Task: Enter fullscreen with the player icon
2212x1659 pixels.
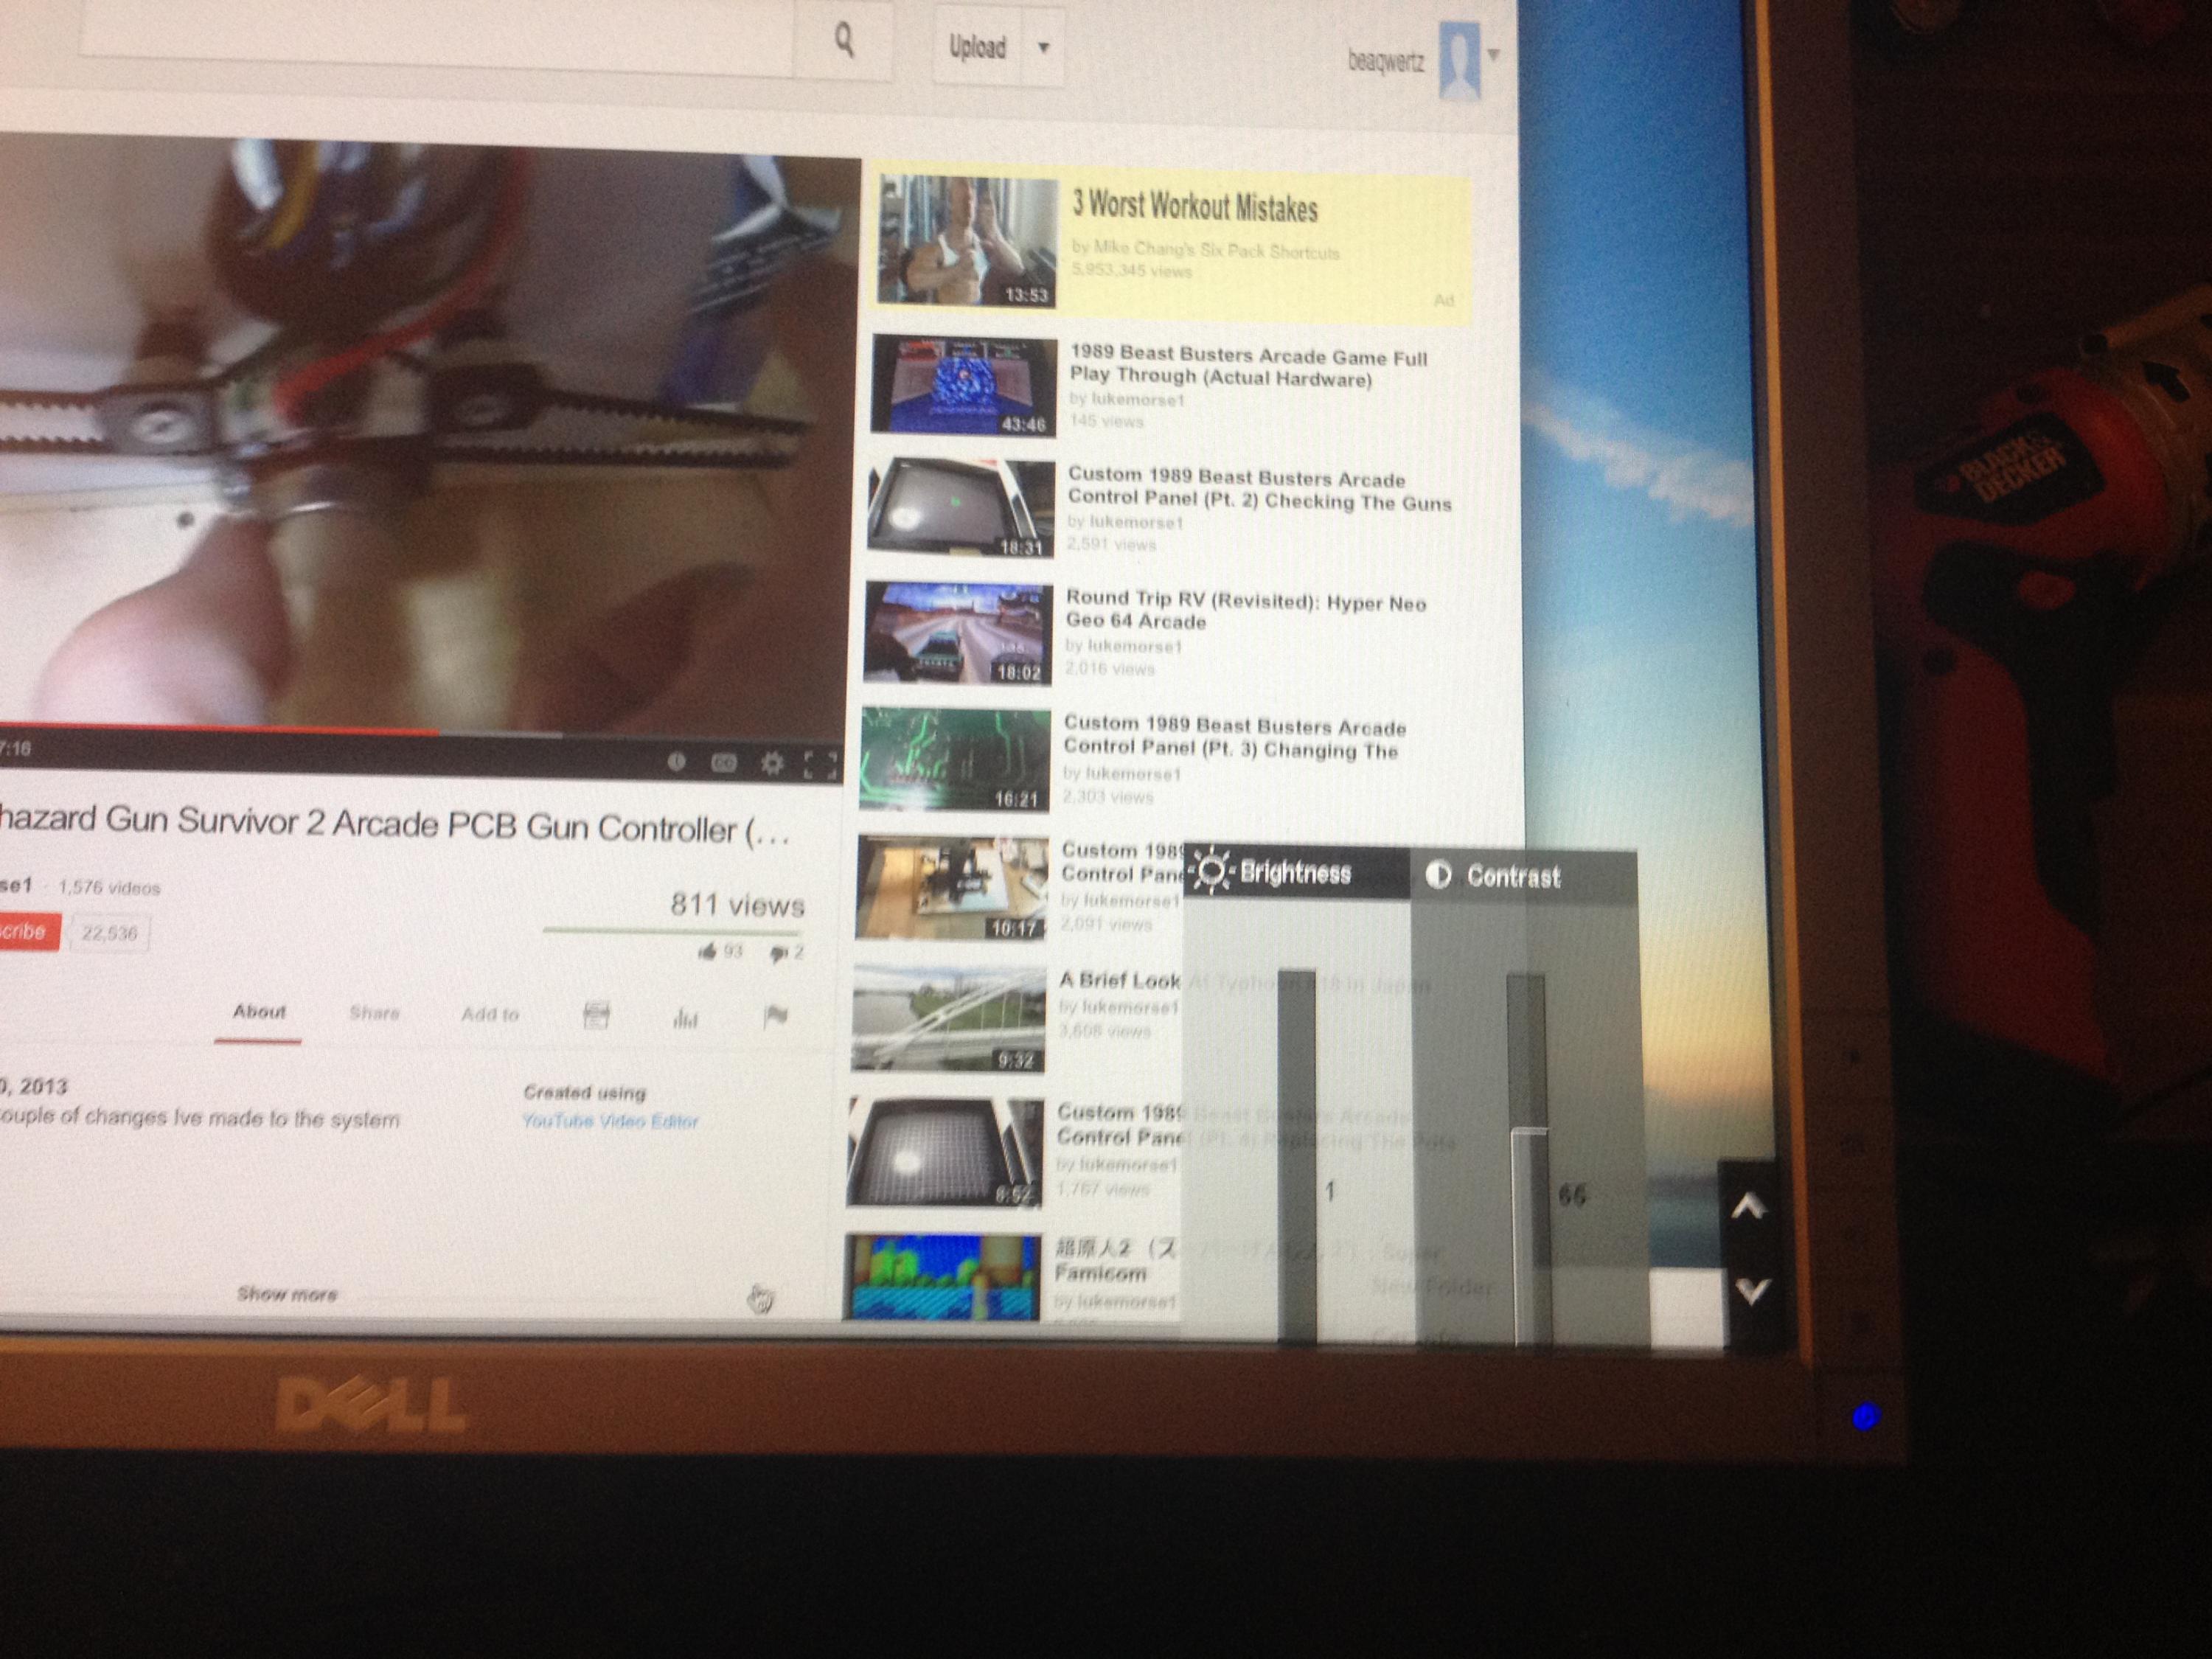Action: tap(820, 766)
